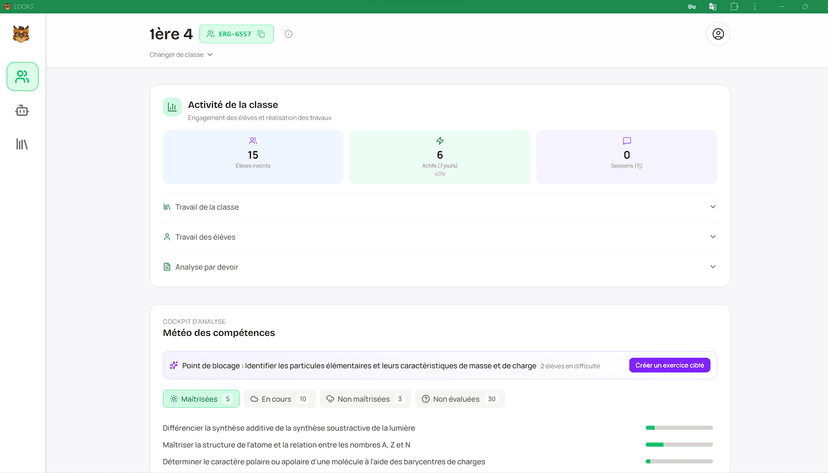Screen dimensions: 828x473
Task: Open the classes (people) sidebar section
Action: tap(22, 77)
